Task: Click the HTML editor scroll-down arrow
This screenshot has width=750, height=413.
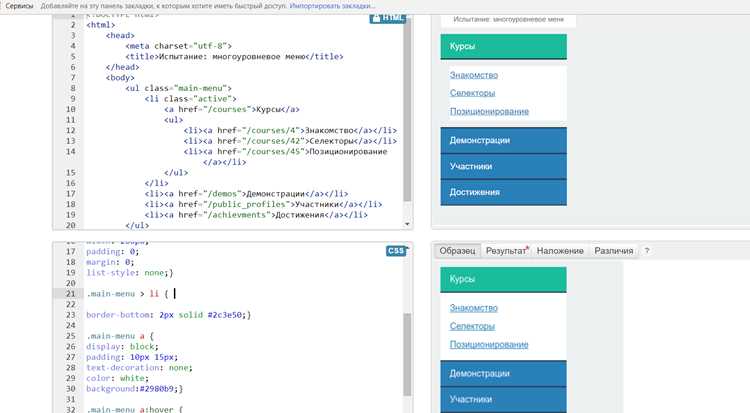Action: coord(407,224)
